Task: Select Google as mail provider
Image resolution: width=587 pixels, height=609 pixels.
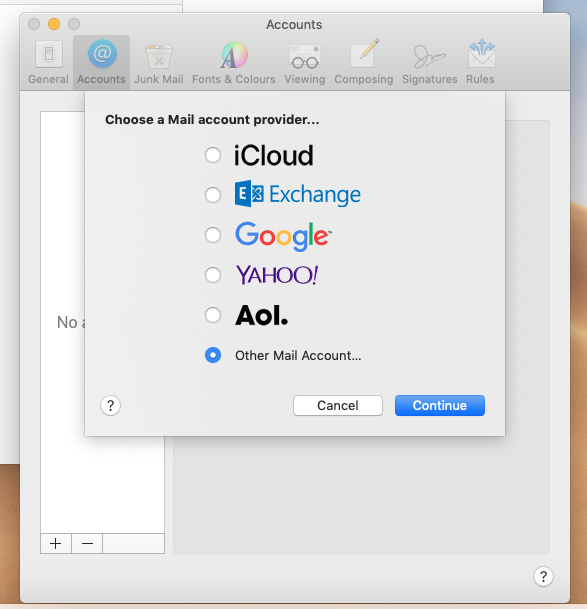Action: [x=213, y=235]
